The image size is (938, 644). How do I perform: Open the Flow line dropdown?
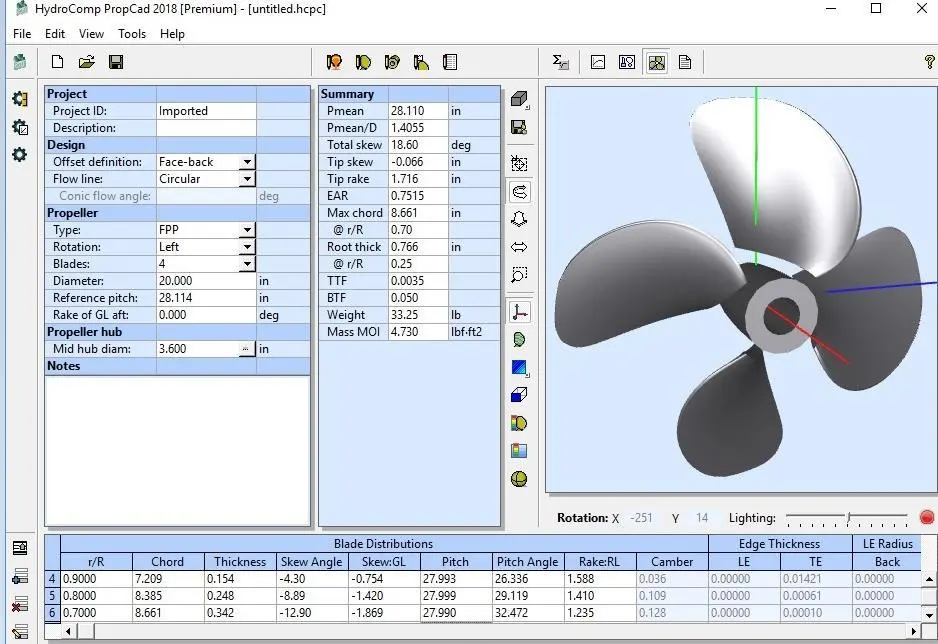coord(248,179)
